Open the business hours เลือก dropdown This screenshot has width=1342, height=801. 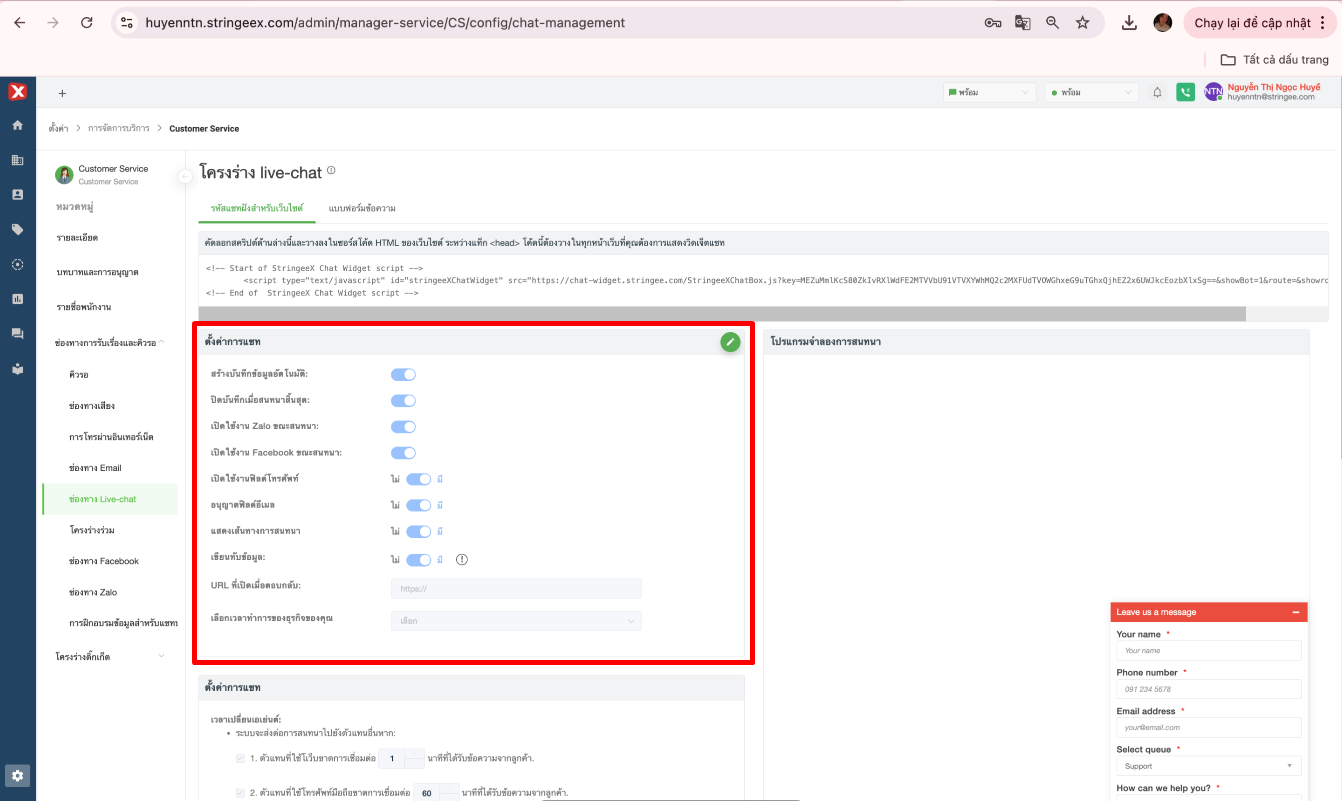coord(516,621)
